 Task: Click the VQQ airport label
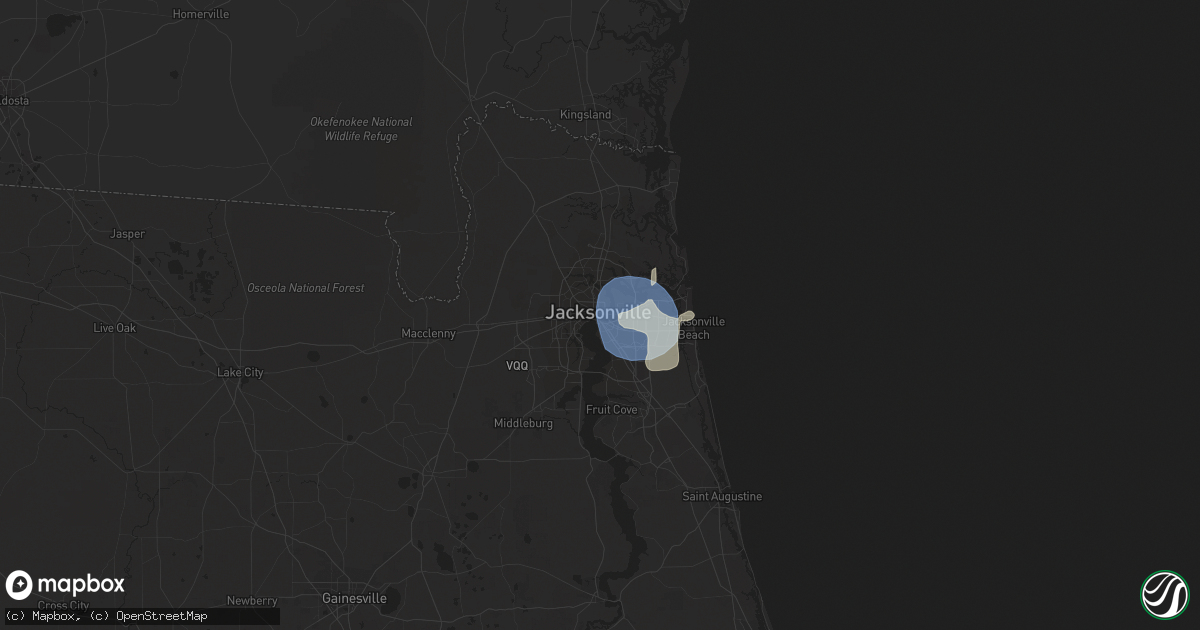[x=517, y=366]
